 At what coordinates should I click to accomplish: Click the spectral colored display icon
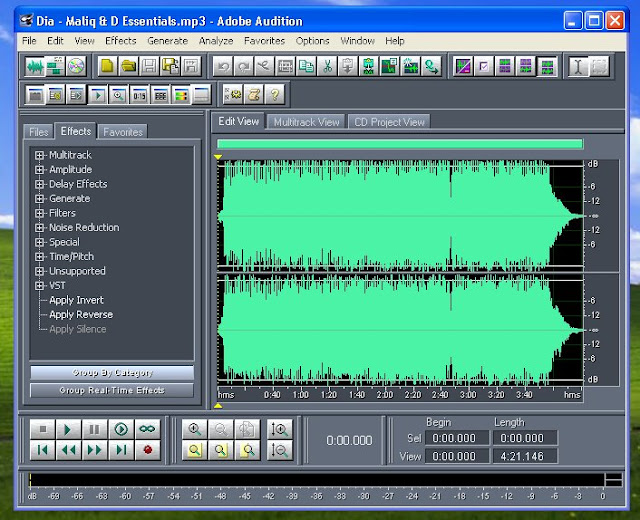181,95
